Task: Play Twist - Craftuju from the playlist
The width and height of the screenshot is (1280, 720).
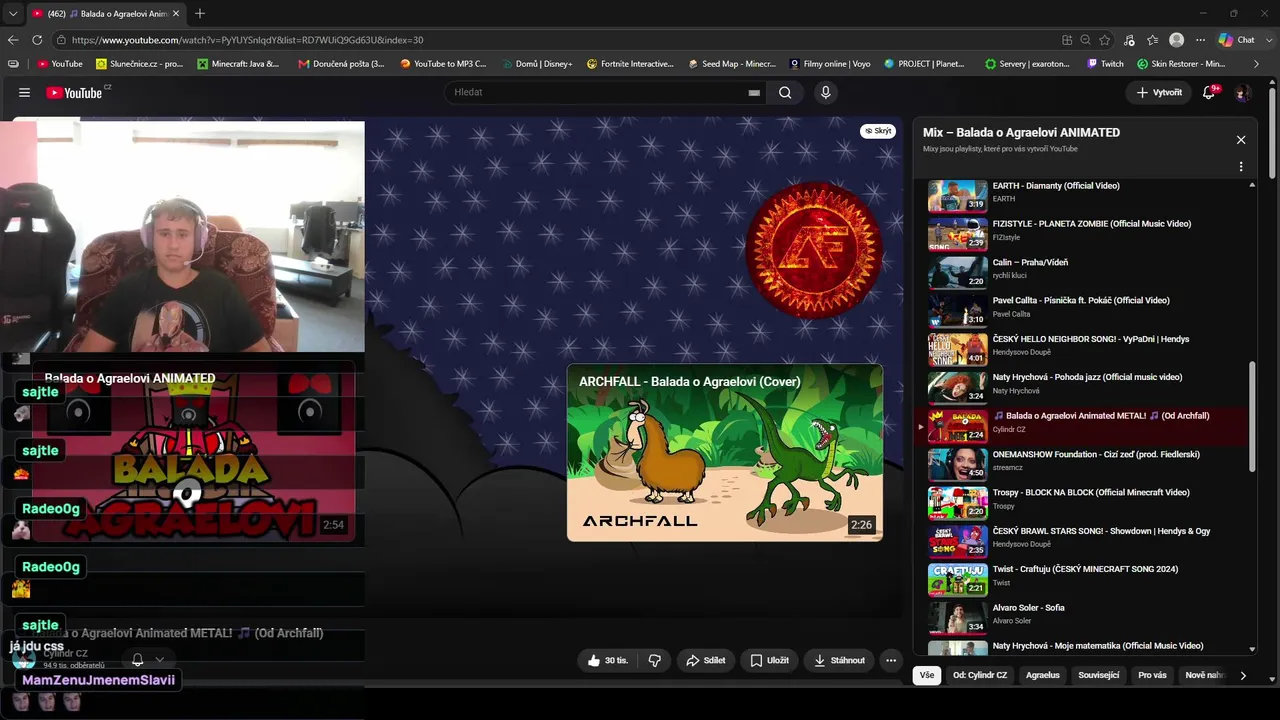Action: pos(1084,579)
